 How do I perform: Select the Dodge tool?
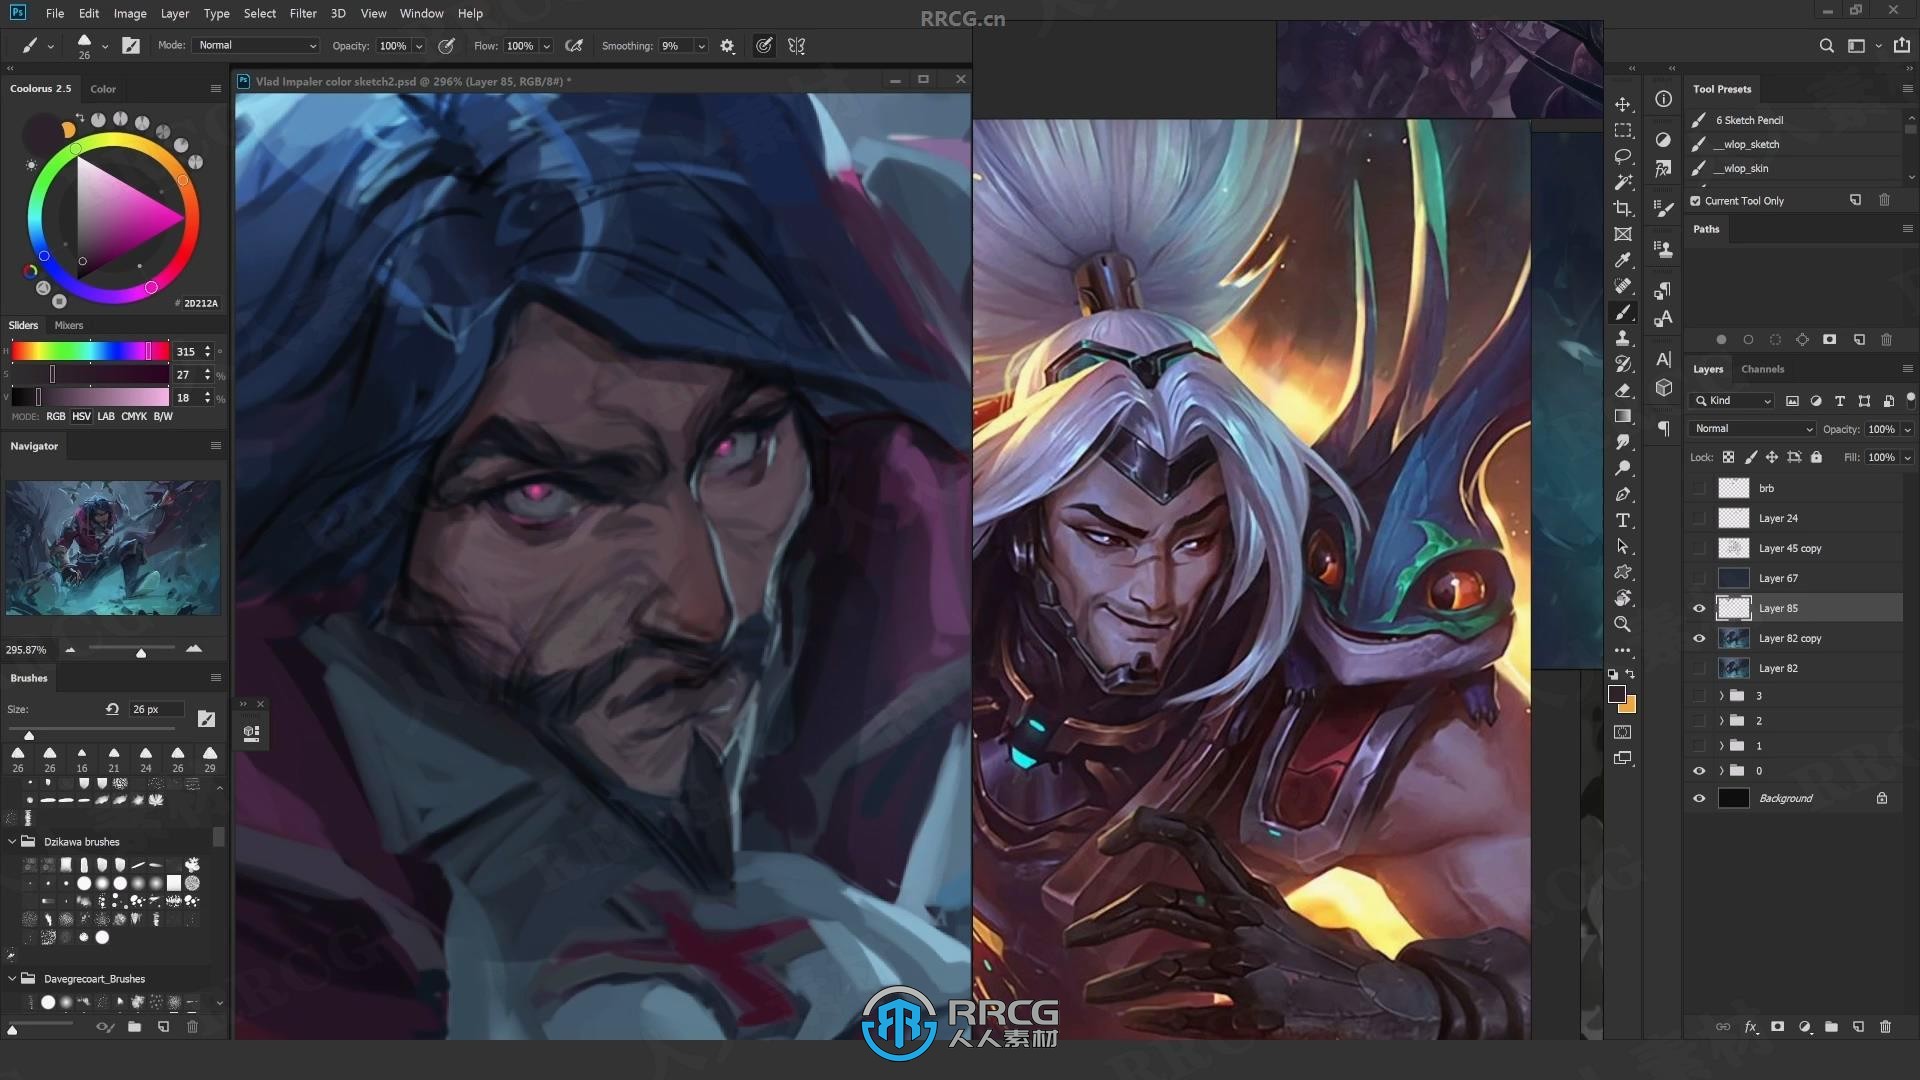point(1623,468)
